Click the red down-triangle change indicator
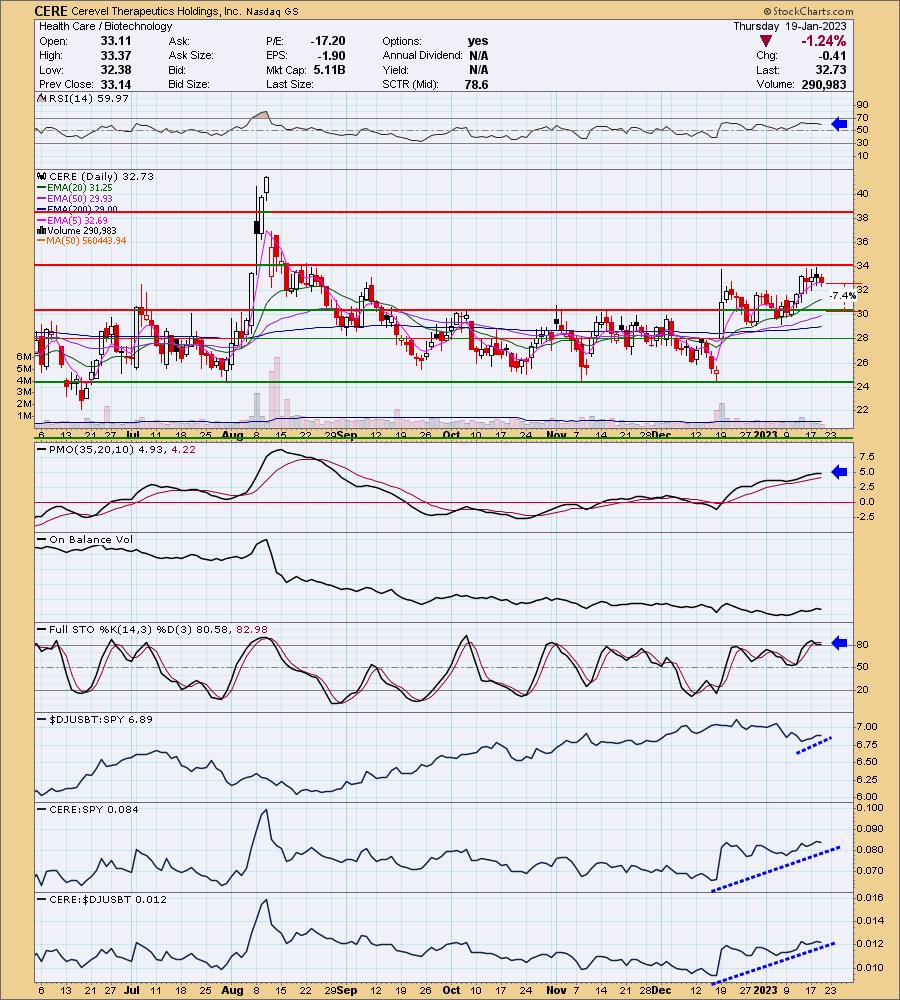Image resolution: width=900 pixels, height=1000 pixels. 766,41
